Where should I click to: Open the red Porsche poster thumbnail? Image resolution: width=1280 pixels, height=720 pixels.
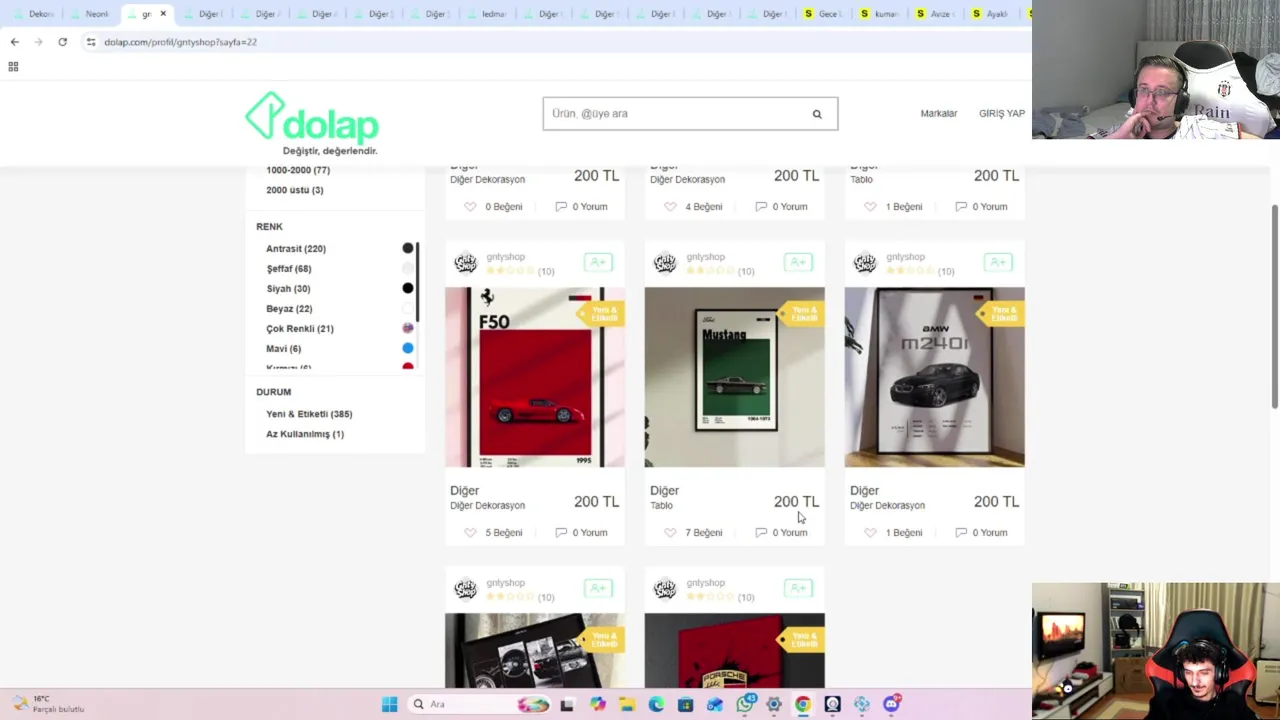pos(735,651)
